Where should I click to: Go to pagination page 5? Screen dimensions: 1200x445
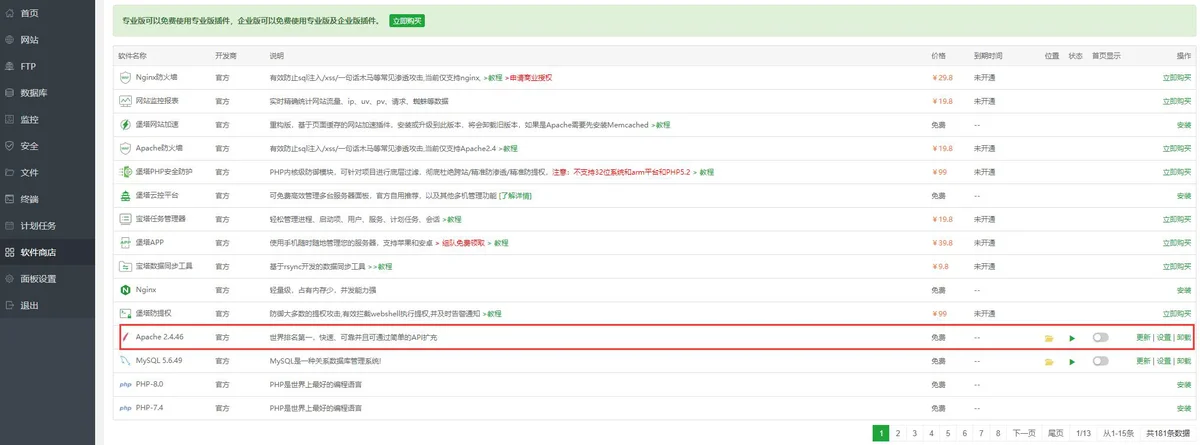[x=949, y=433]
